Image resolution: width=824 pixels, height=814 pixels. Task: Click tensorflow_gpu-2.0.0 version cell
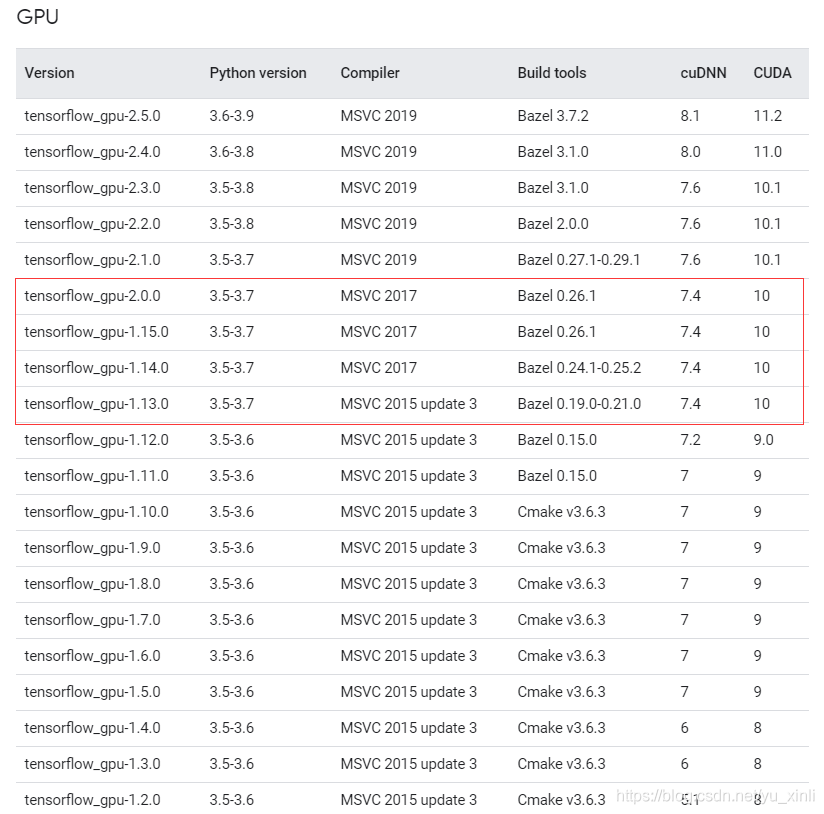coord(92,296)
